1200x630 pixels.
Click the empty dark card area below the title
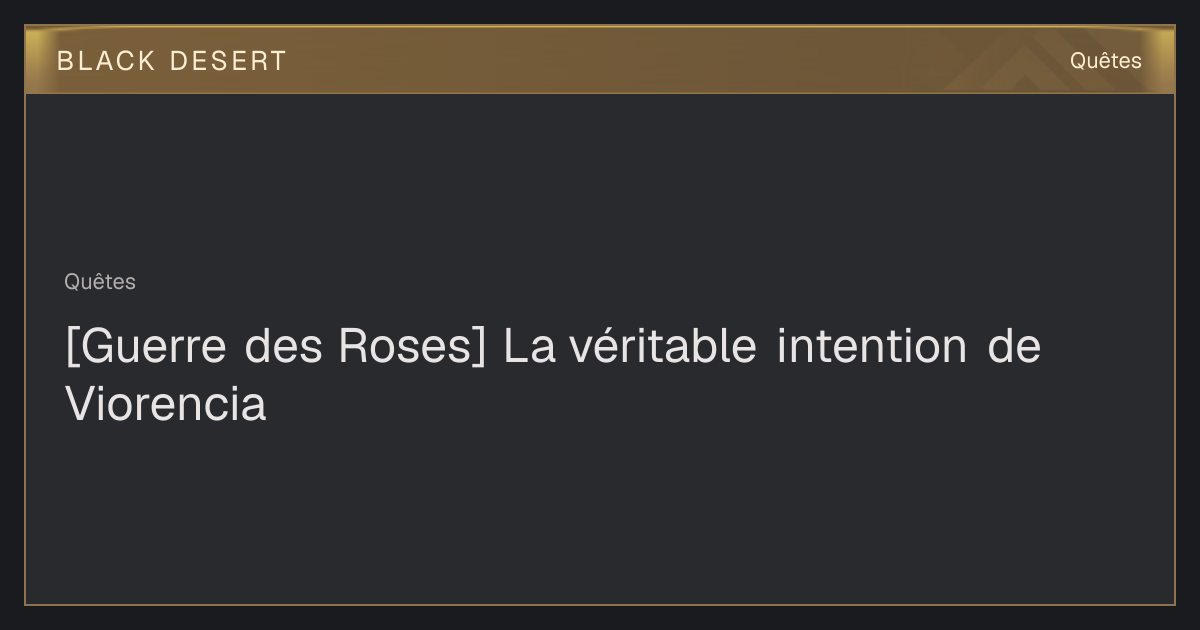[600, 515]
